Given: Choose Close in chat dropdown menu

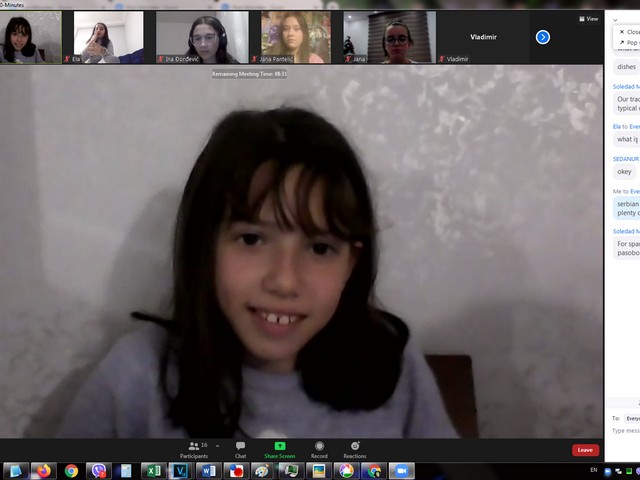Looking at the screenshot, I should coord(629,32).
